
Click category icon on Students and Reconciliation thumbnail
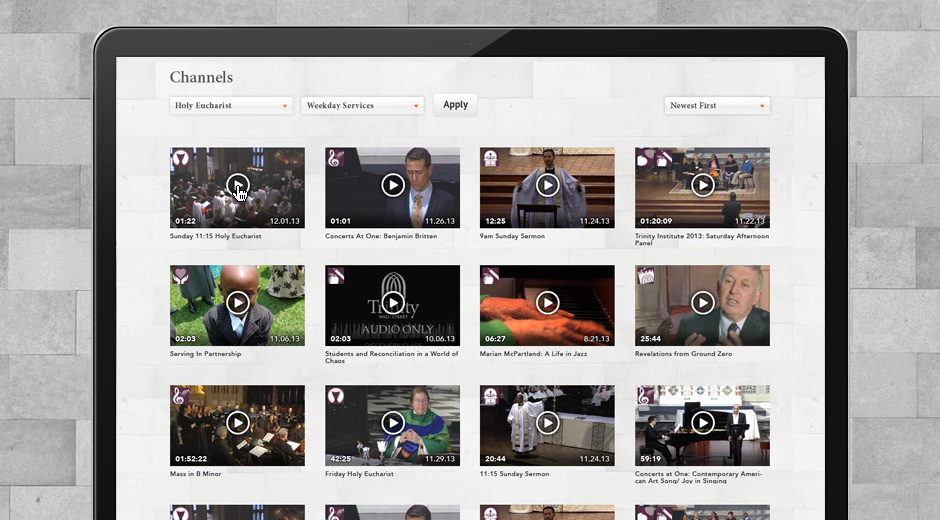(336, 275)
